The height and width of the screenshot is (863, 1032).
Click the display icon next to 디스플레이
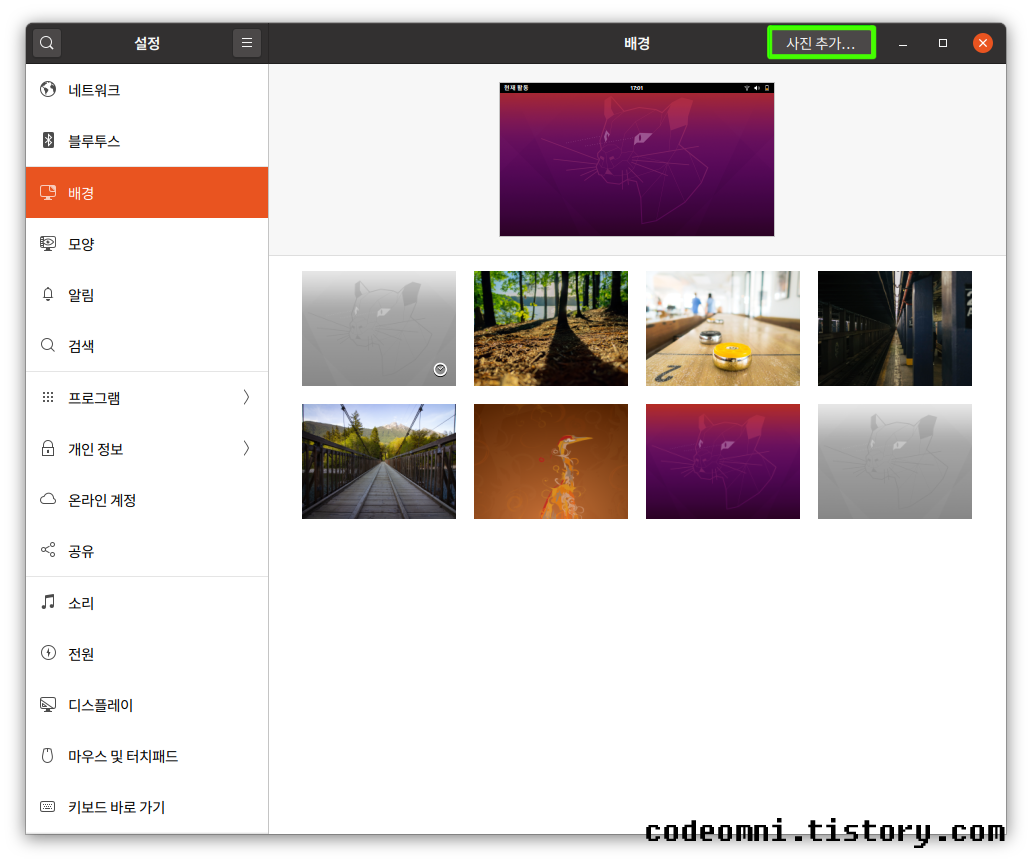tap(48, 704)
